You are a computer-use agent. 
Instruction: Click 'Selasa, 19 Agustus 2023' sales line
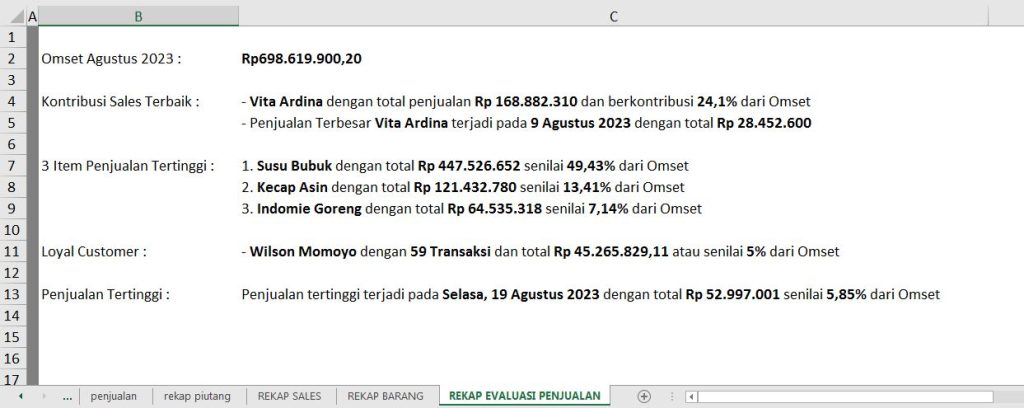pos(590,294)
